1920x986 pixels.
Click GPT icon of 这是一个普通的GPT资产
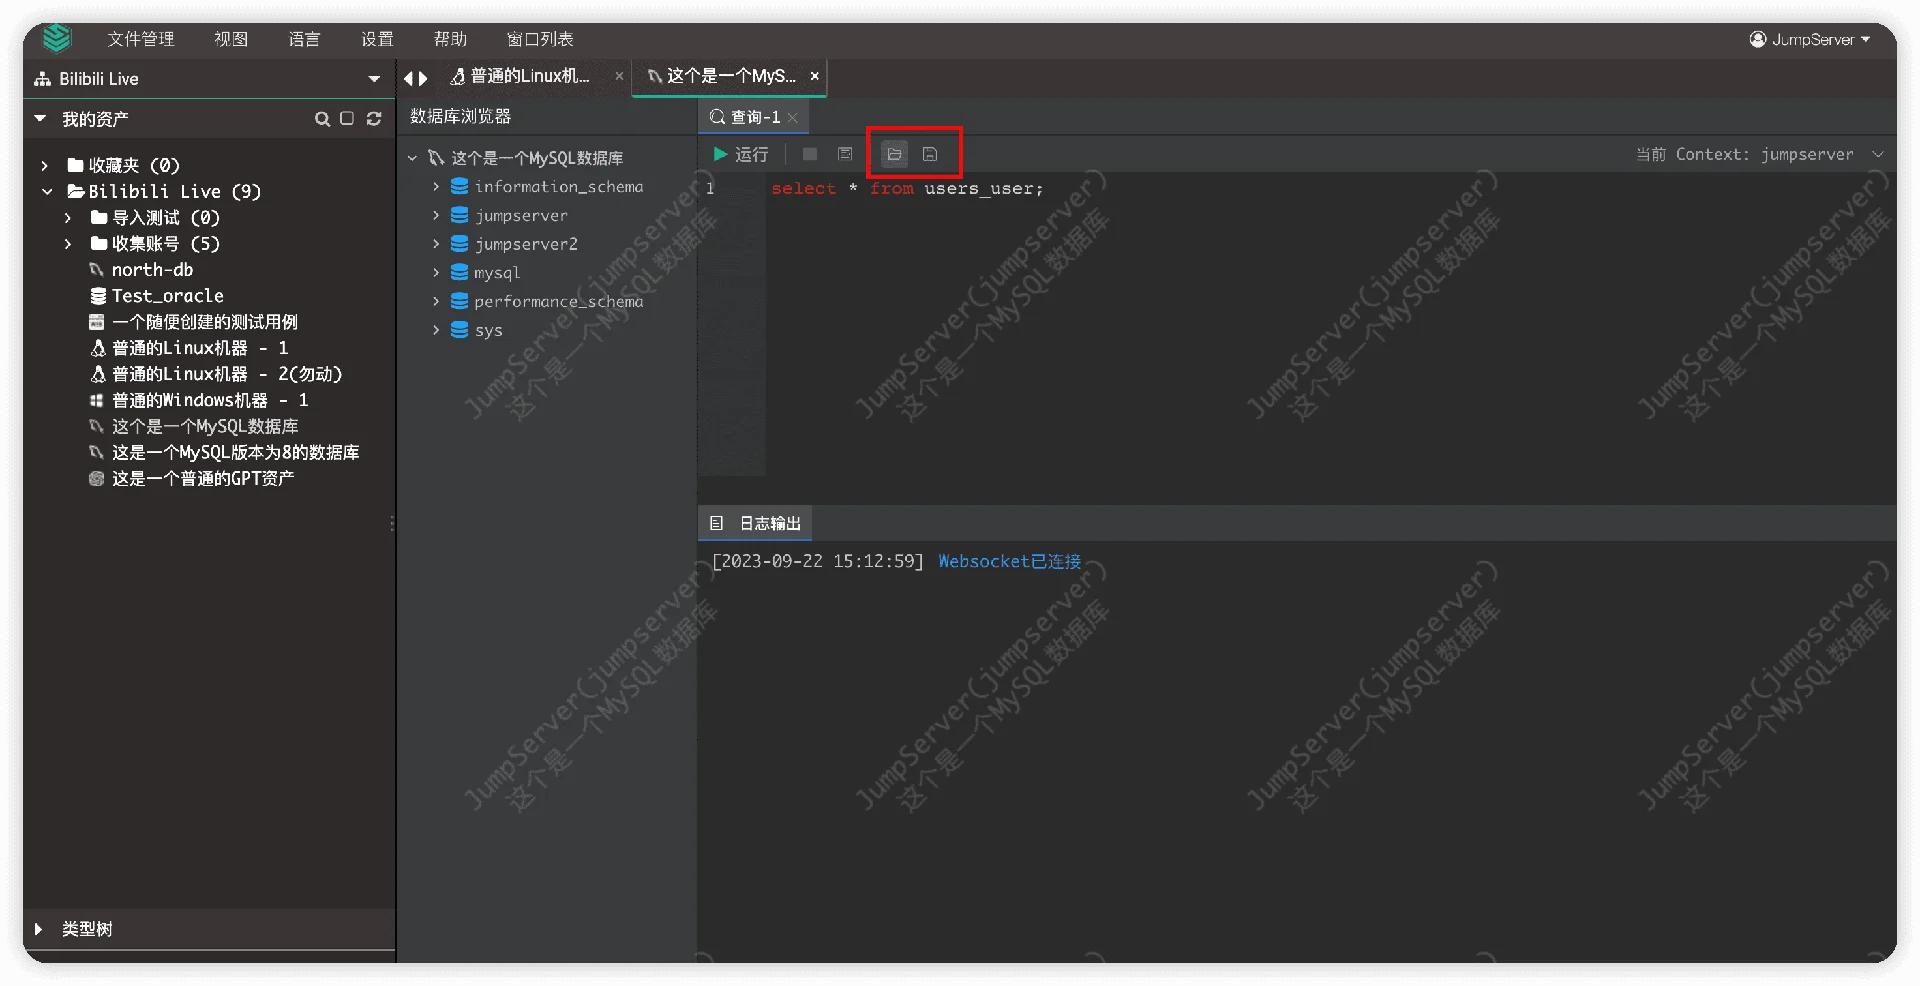coord(97,478)
